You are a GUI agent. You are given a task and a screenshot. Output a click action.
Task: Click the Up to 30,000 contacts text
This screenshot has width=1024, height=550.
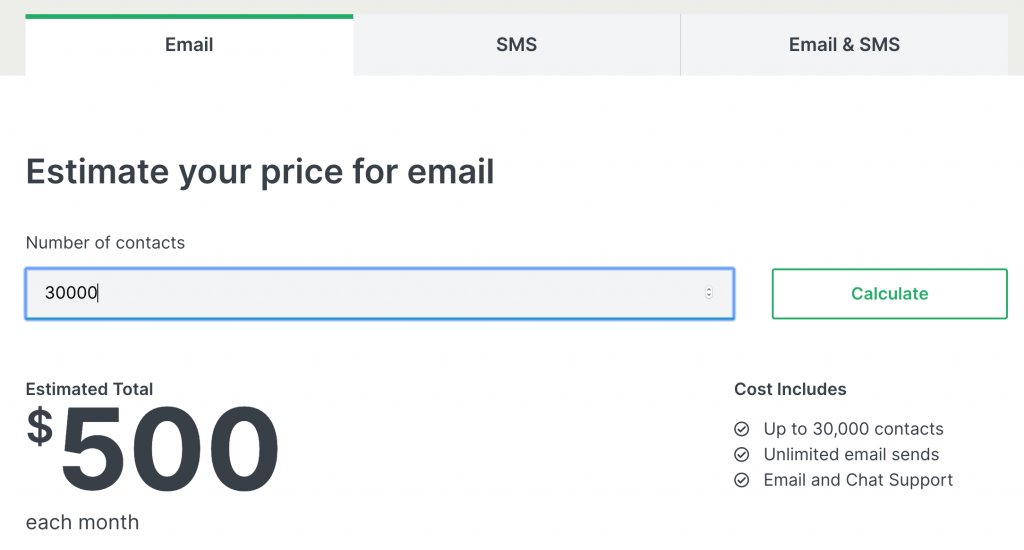click(x=853, y=429)
